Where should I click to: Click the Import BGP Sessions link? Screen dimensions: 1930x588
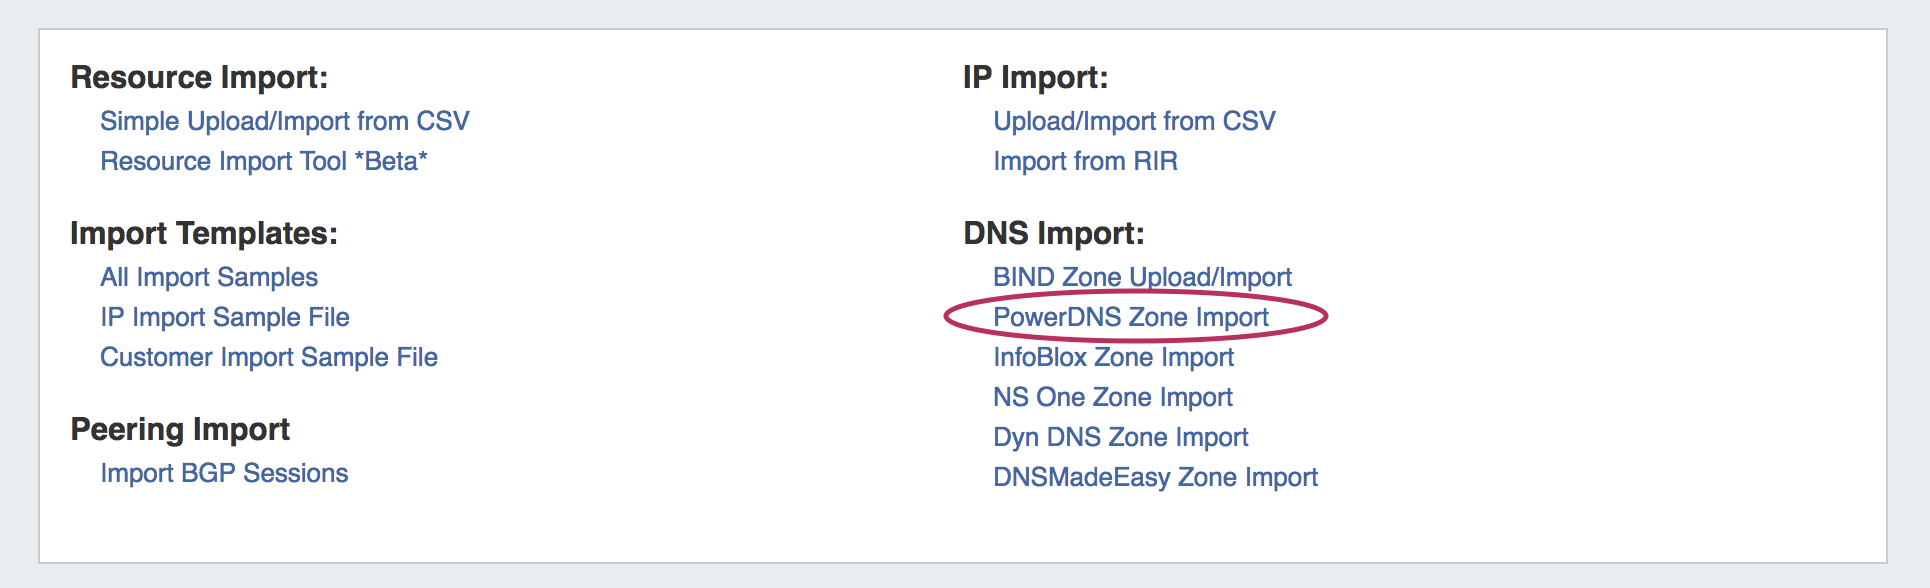click(224, 473)
